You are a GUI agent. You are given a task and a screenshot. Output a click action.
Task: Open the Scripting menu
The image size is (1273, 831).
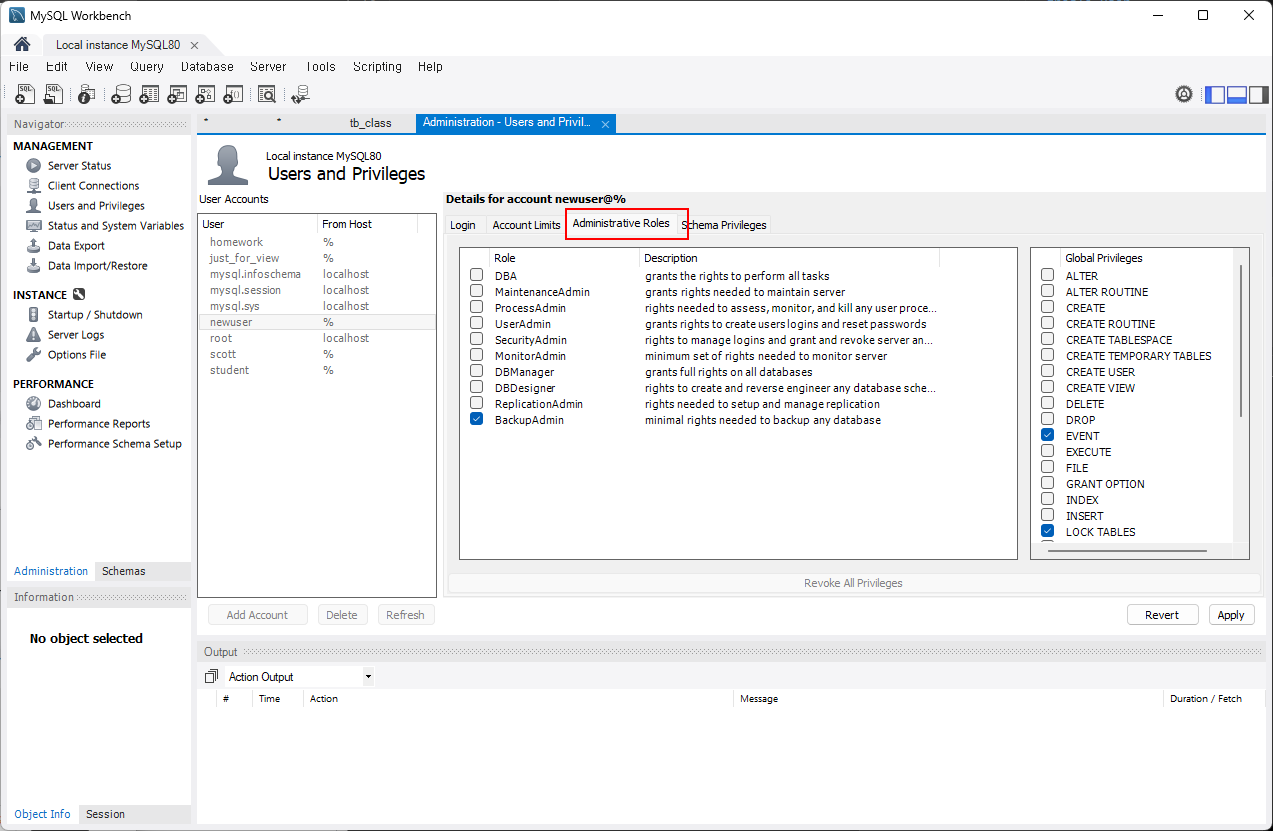tap(377, 67)
